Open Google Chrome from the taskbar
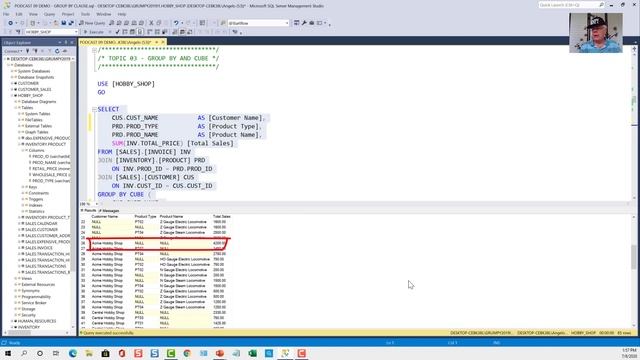 [187, 353]
